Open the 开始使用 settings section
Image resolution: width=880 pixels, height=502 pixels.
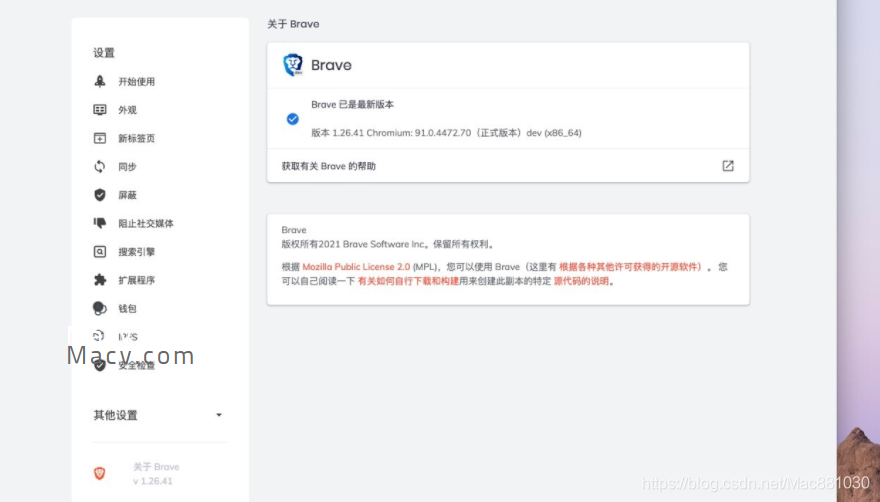(136, 81)
